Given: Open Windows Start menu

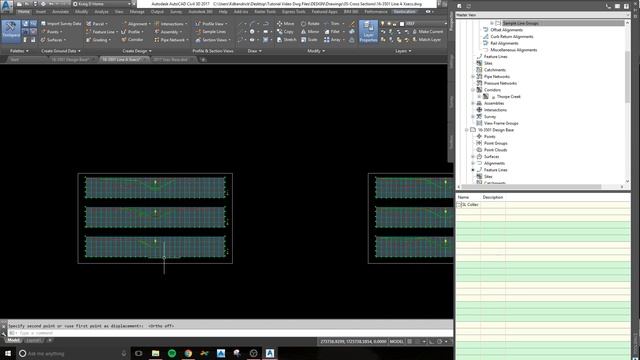Looking at the screenshot, I should click(x=8, y=353).
